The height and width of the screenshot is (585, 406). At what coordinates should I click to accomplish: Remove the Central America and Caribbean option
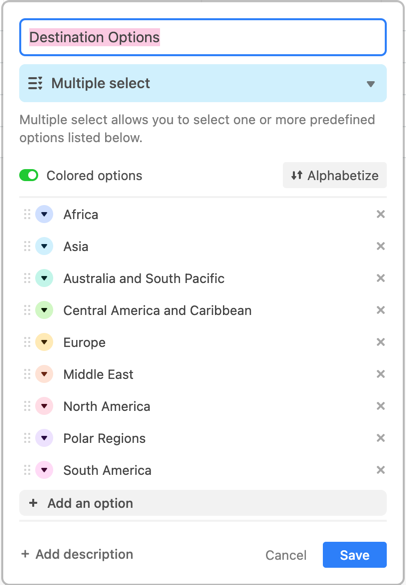pos(380,310)
